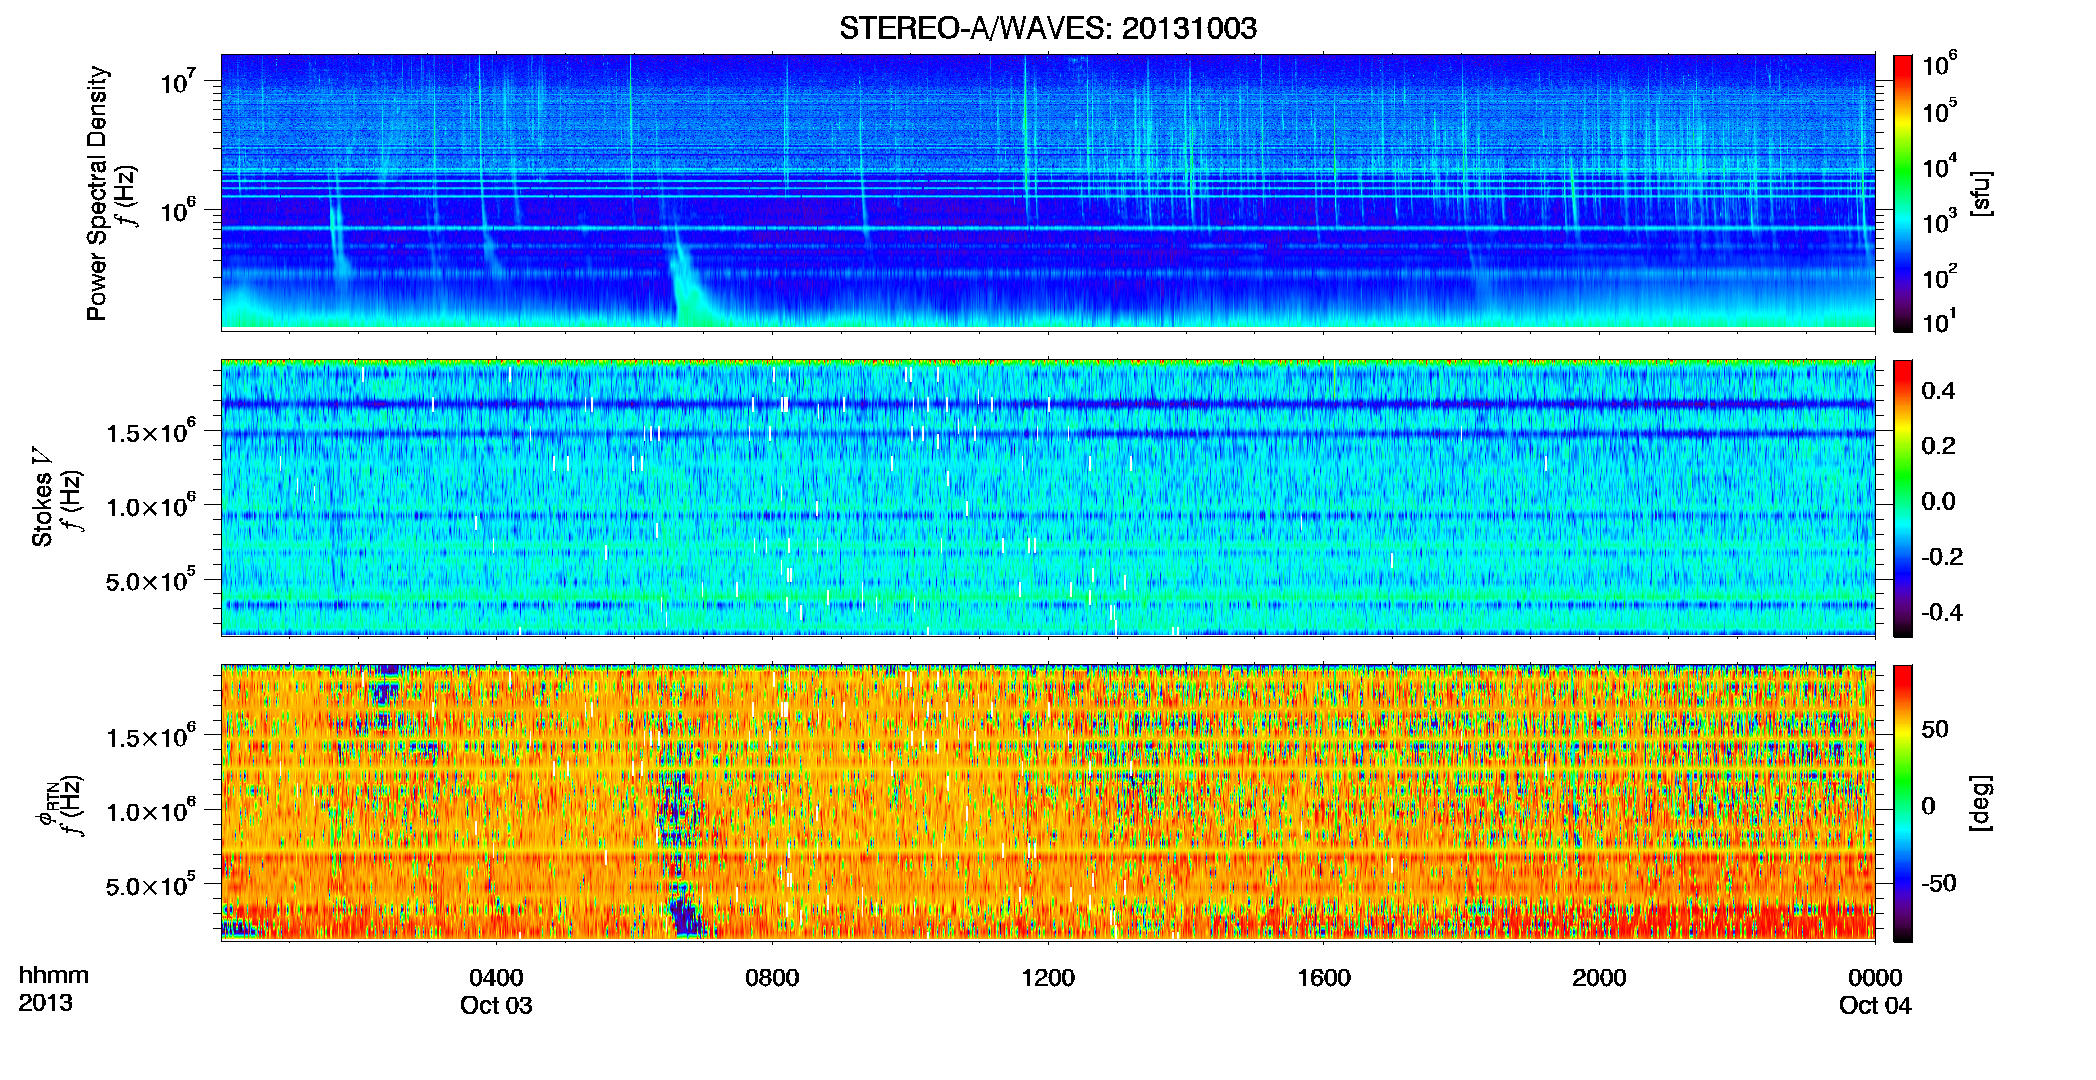Click the power spectral density color bar
2096x1080 pixels.
[x=1903, y=193]
